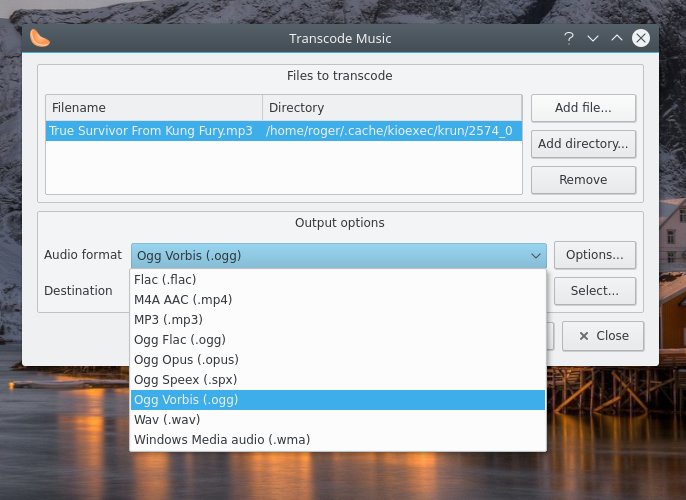The height and width of the screenshot is (500, 686).
Task: Choose Ogg Opus (.opus) format
Action: click(338, 360)
